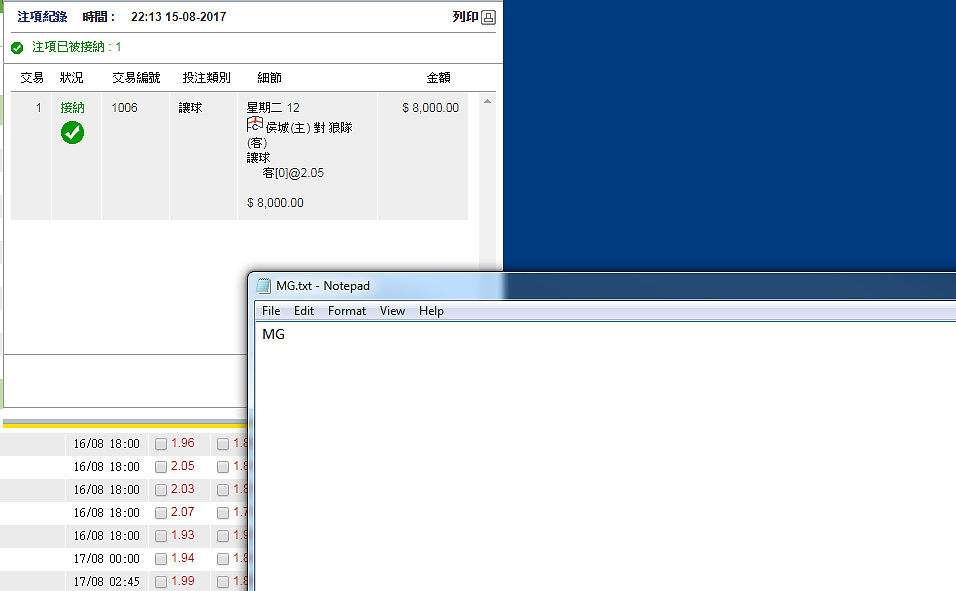This screenshot has width=956, height=591.
Task: Click the odds detail 客[0]@2.05
Action: point(293,173)
